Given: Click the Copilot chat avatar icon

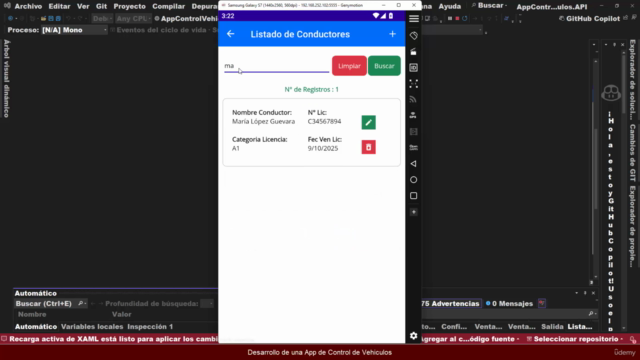Looking at the screenshot, I should [611, 93].
